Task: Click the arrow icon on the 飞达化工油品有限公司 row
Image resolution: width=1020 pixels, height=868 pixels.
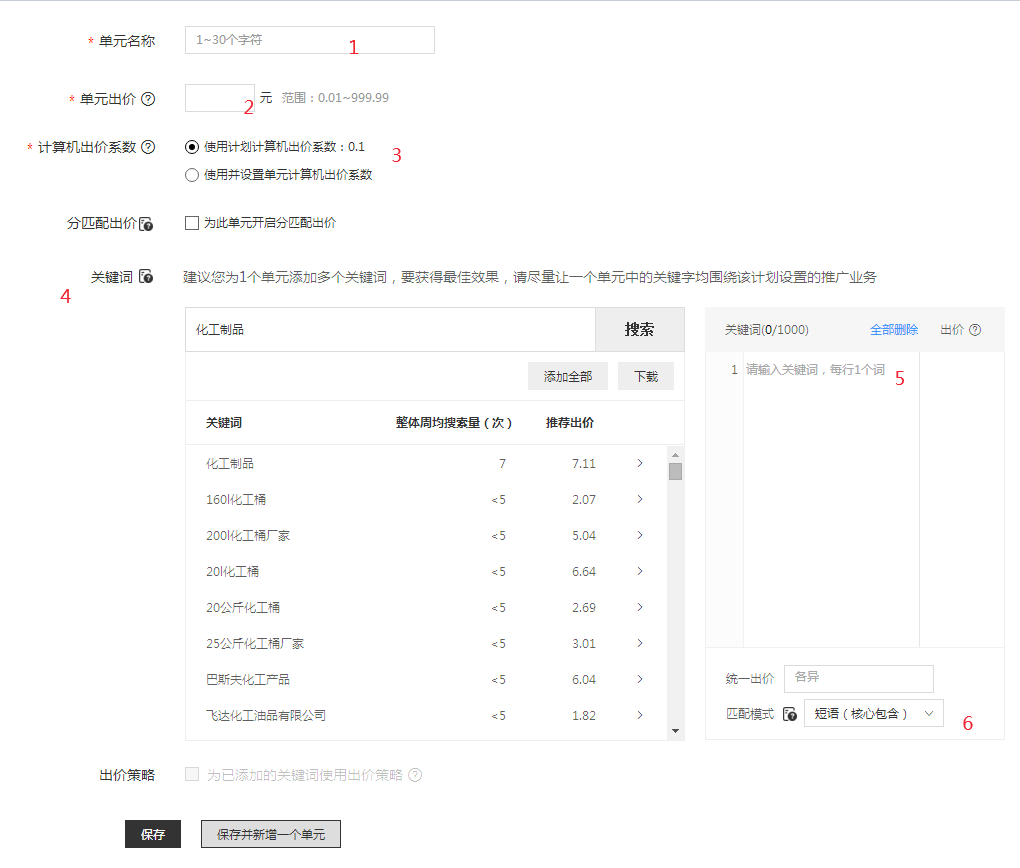Action: pos(639,715)
